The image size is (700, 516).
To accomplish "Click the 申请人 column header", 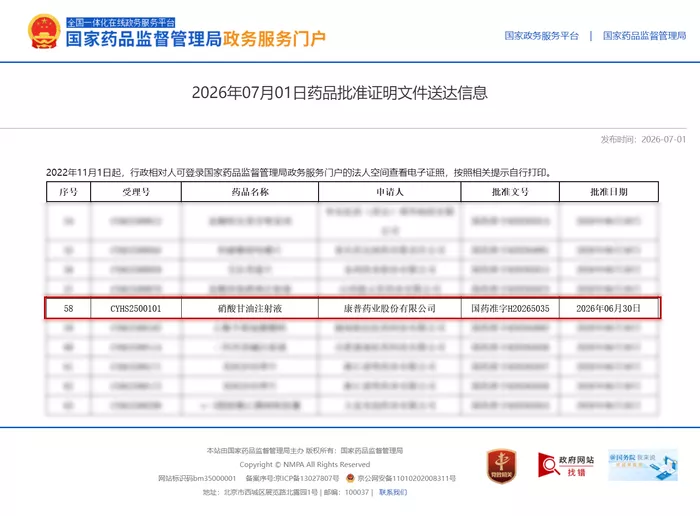I will (x=390, y=192).
